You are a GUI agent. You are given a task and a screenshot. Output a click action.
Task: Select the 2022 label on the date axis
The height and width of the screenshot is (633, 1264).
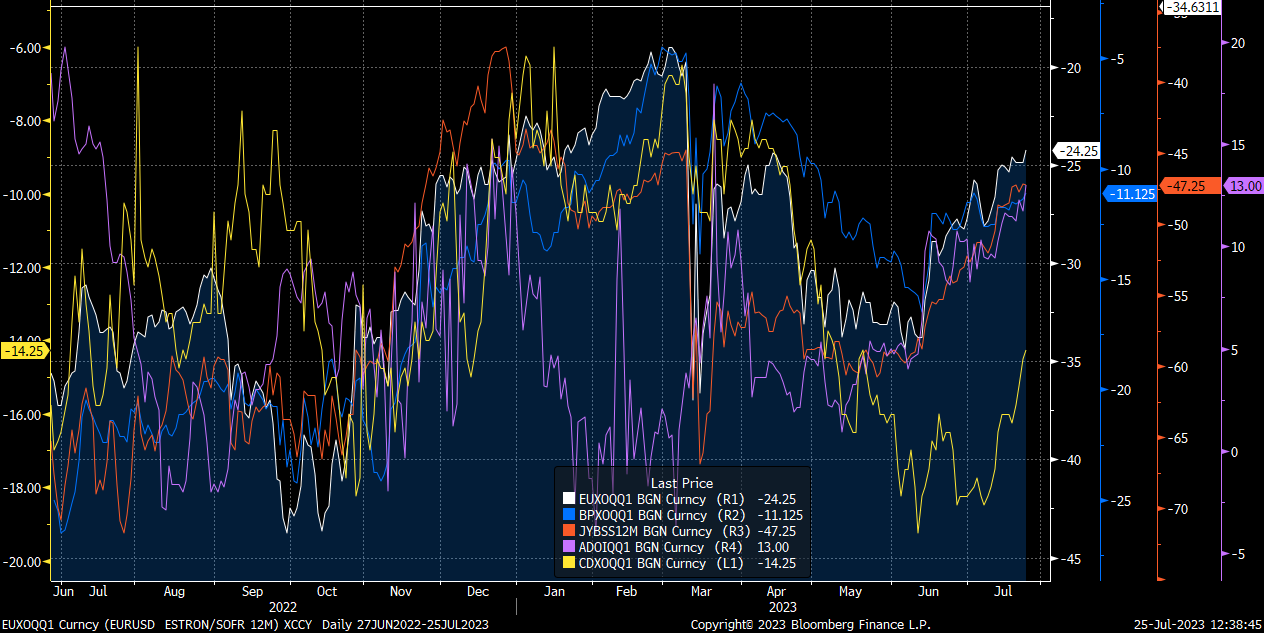(x=282, y=606)
